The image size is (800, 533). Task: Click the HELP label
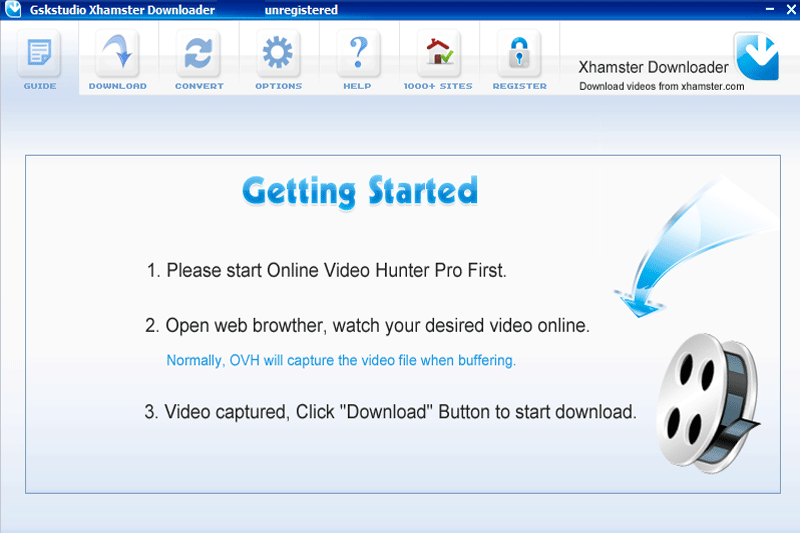[357, 86]
